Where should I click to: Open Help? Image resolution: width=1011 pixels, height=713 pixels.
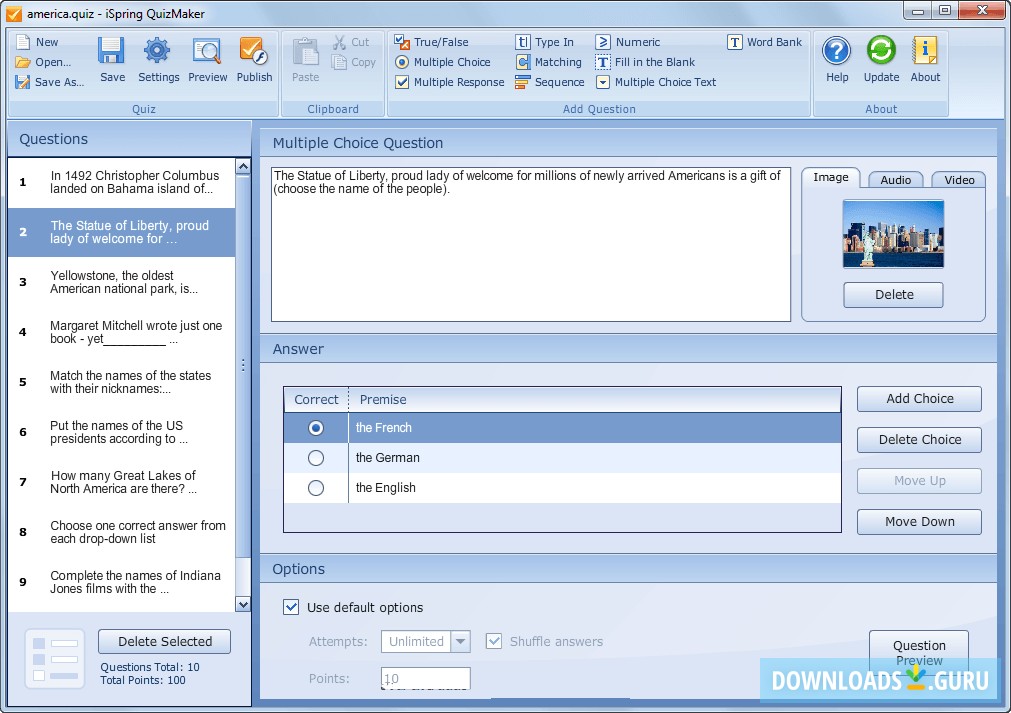(x=837, y=60)
